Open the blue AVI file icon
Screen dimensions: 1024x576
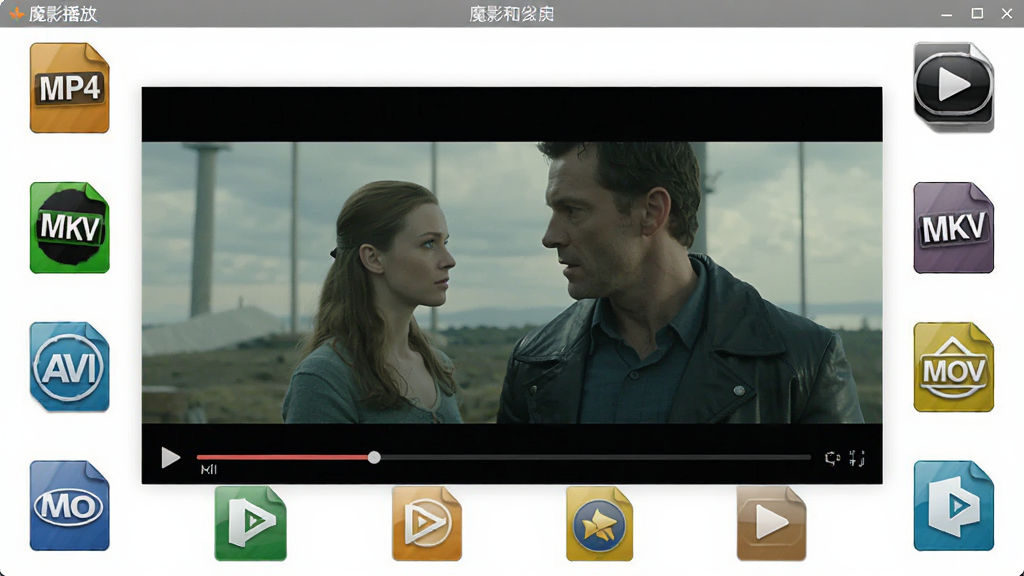[x=69, y=367]
